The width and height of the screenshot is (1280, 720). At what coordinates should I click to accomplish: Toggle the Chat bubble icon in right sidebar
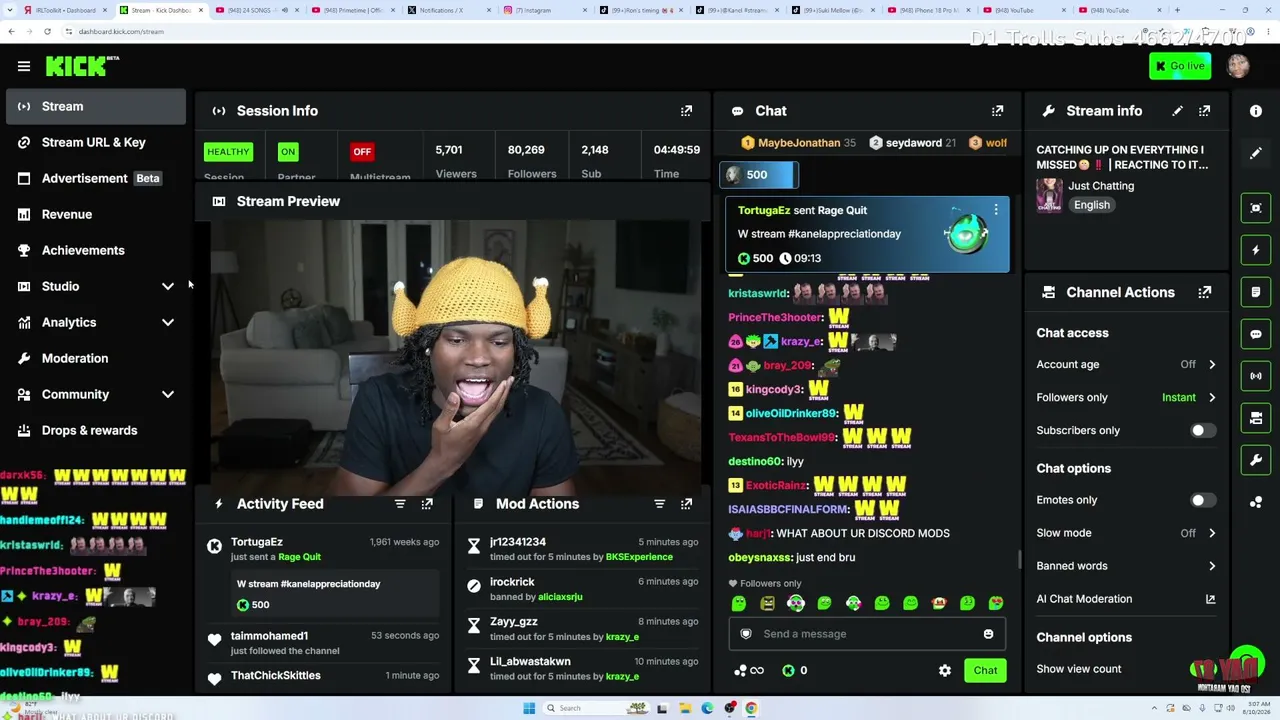coord(1256,334)
